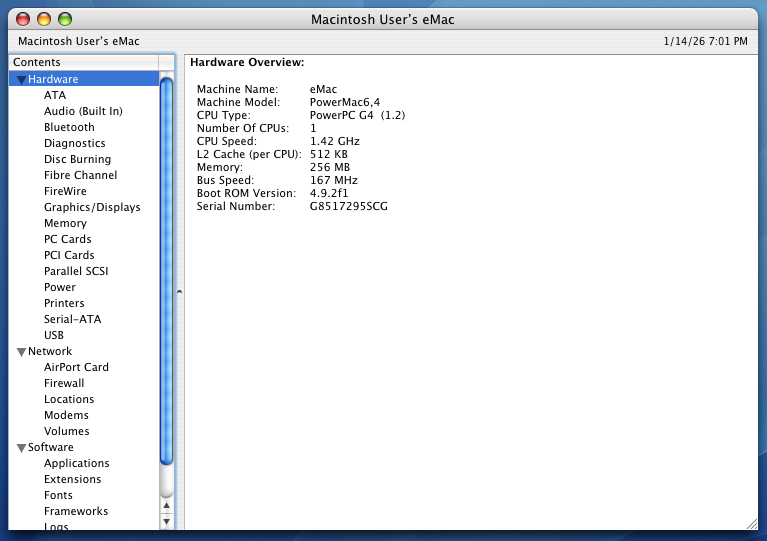Image resolution: width=767 pixels, height=541 pixels.
Task: Select Memory in the Hardware list
Action: tap(65, 223)
